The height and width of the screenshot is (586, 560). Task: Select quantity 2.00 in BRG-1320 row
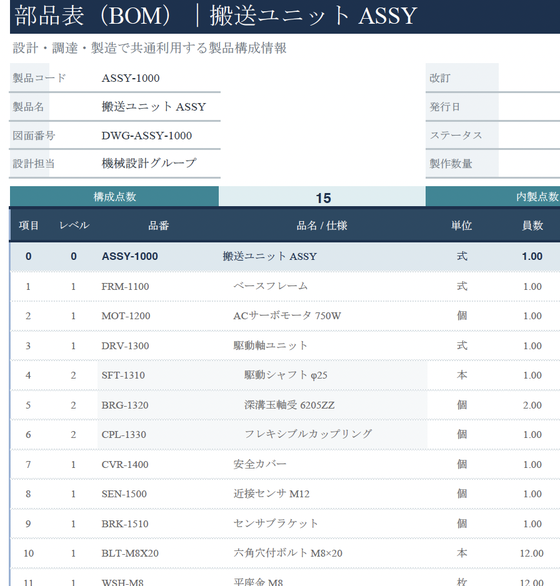click(532, 405)
